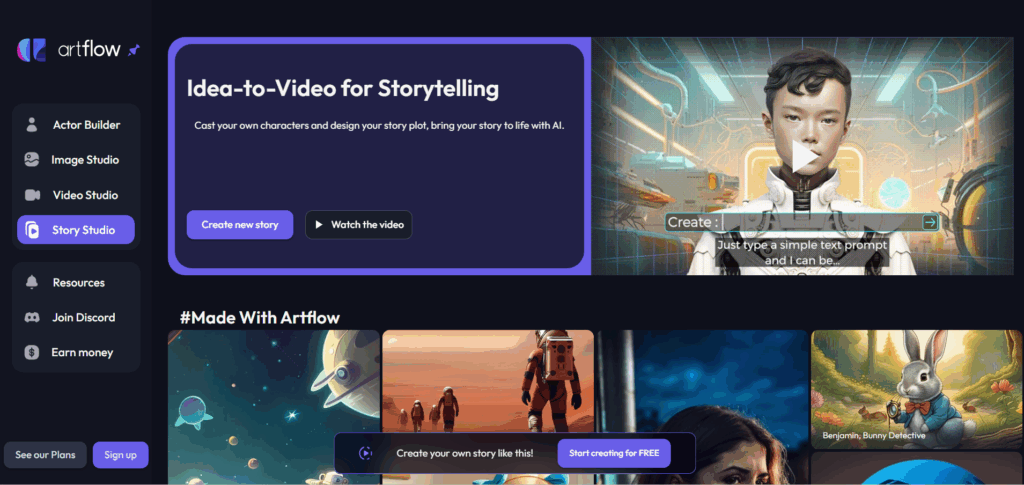The height and width of the screenshot is (485, 1024).
Task: Click the Actor Builder person icon
Action: (x=31, y=125)
